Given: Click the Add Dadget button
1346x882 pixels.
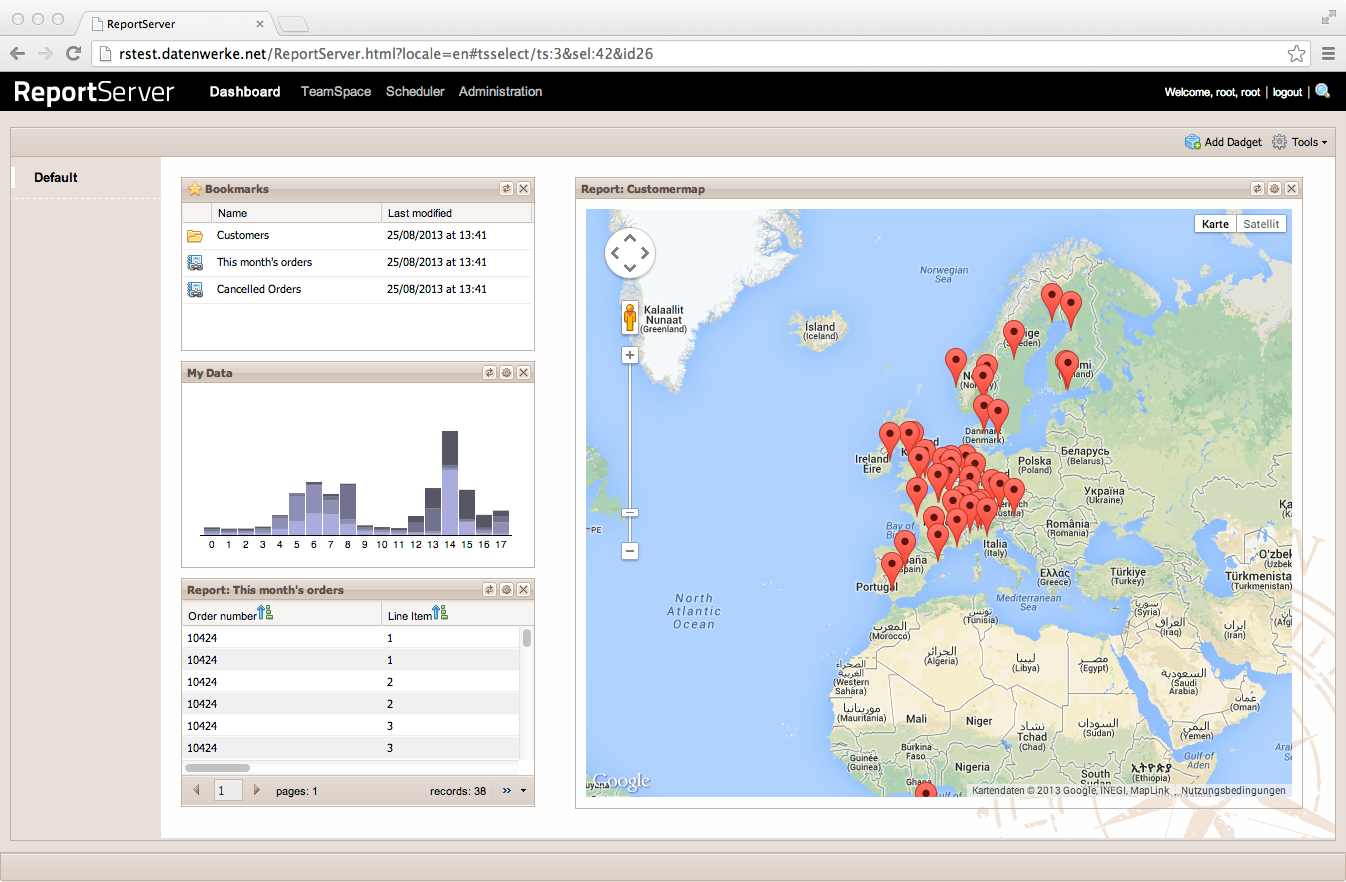Looking at the screenshot, I should (1223, 142).
